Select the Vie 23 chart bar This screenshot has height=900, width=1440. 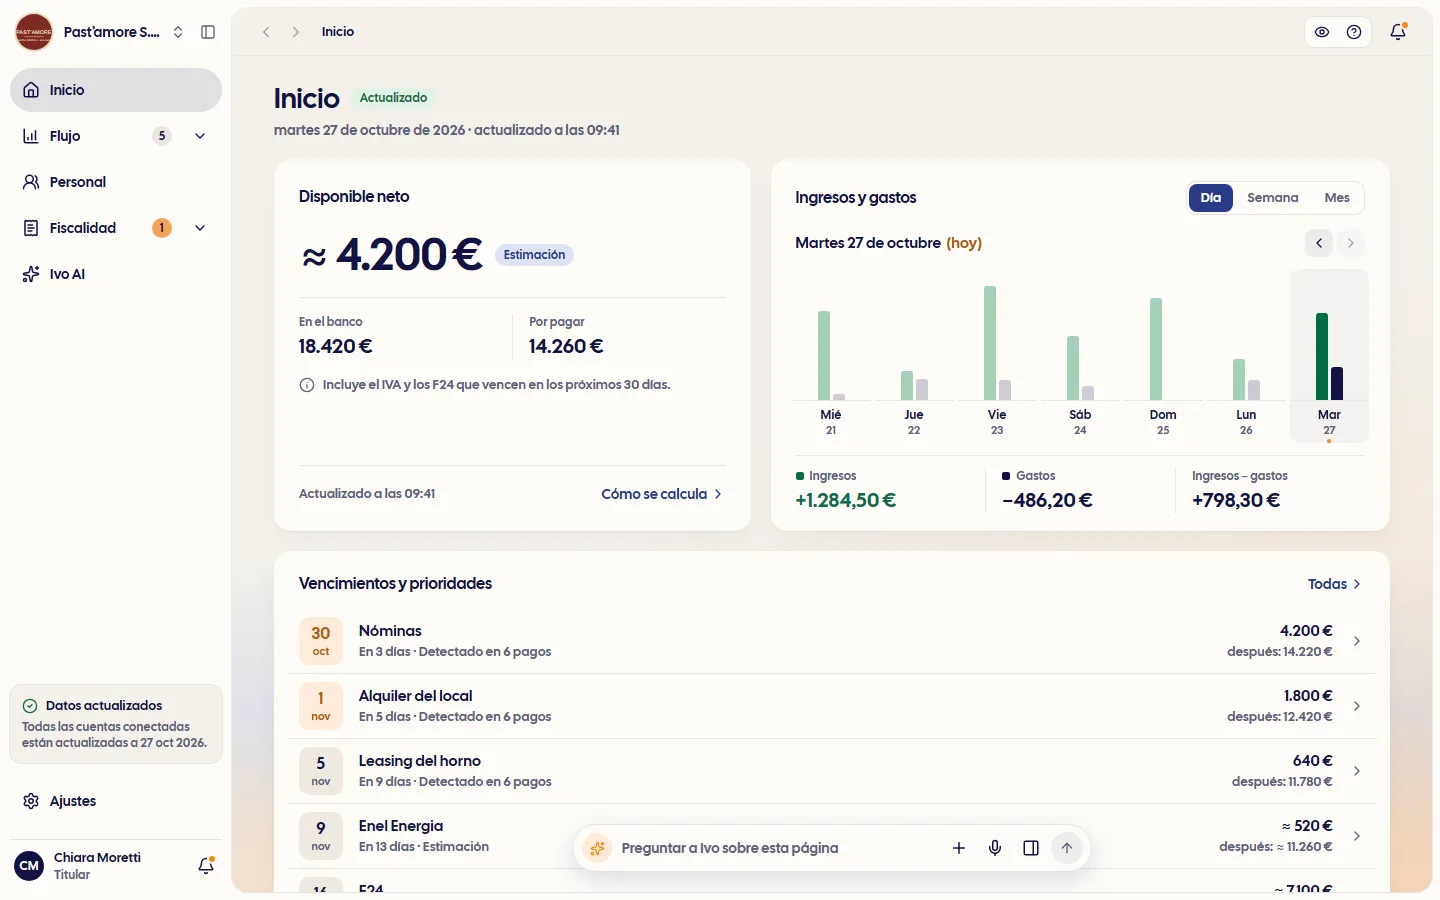pos(997,354)
